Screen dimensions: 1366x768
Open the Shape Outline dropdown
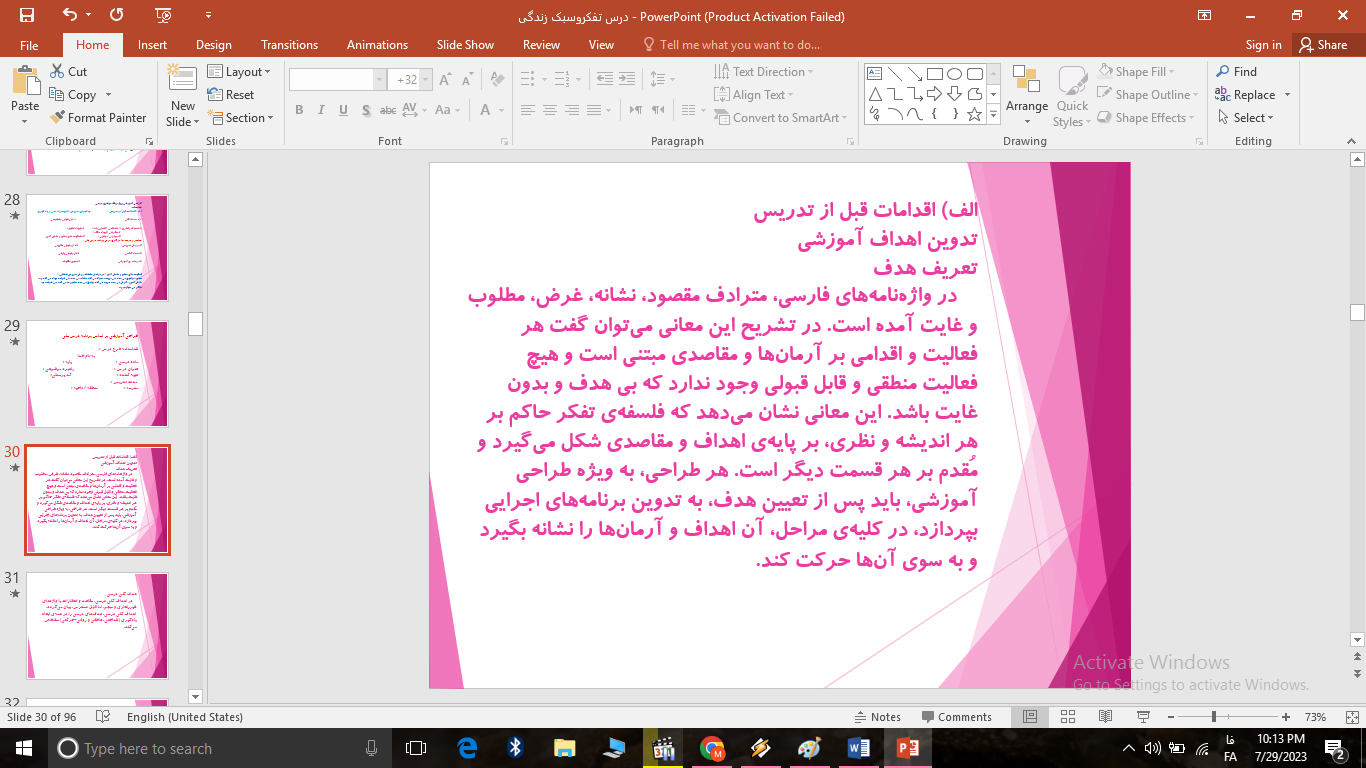coord(1149,95)
